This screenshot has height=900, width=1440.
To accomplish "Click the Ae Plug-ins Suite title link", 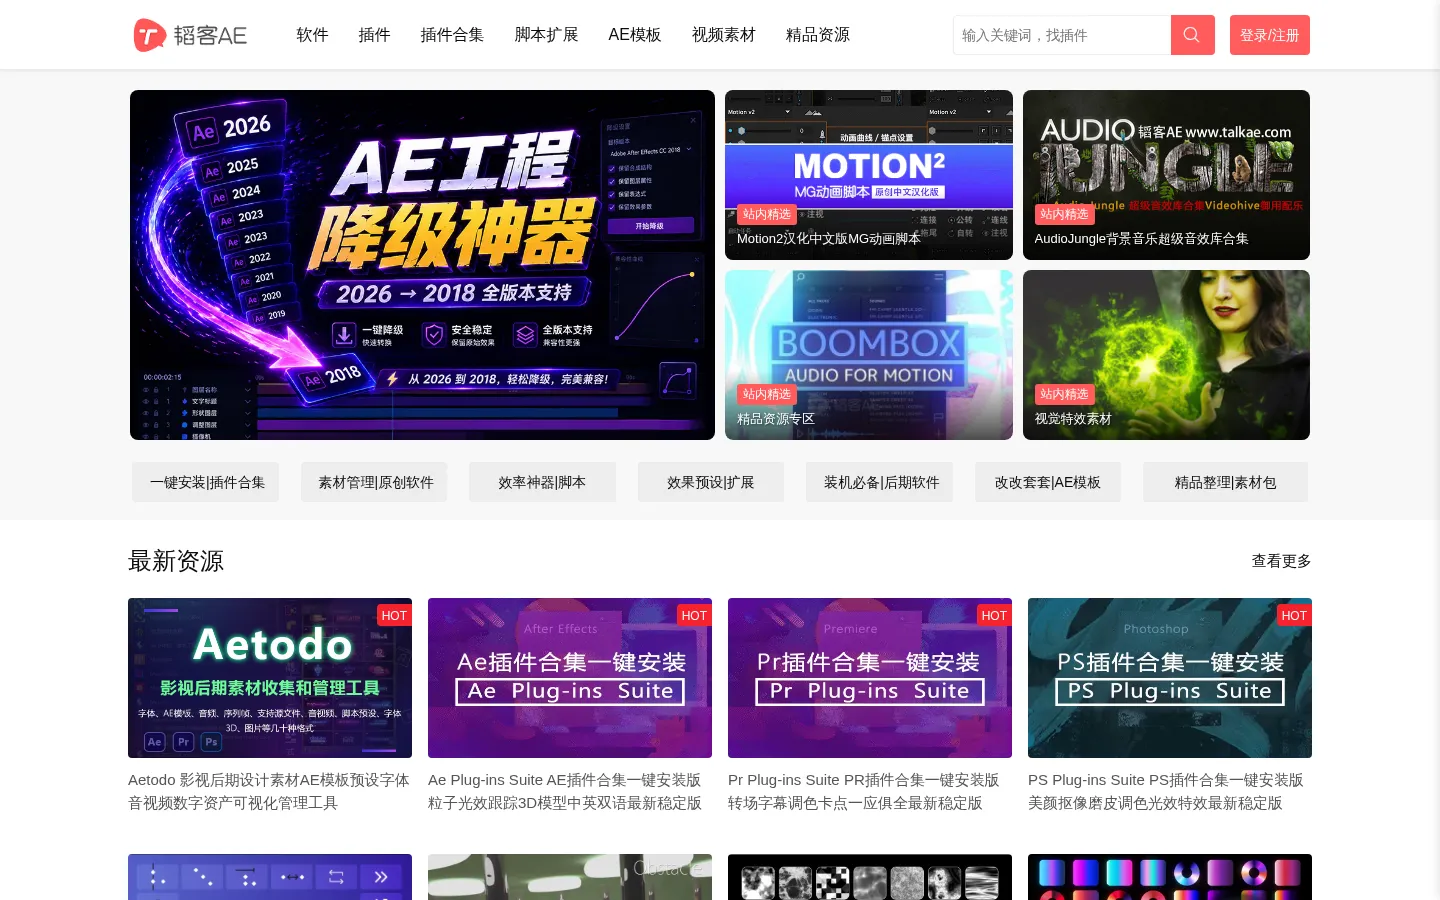I will (566, 791).
